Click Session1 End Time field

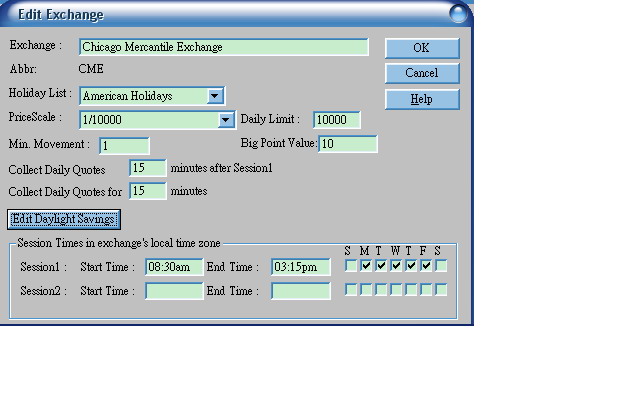click(300, 267)
